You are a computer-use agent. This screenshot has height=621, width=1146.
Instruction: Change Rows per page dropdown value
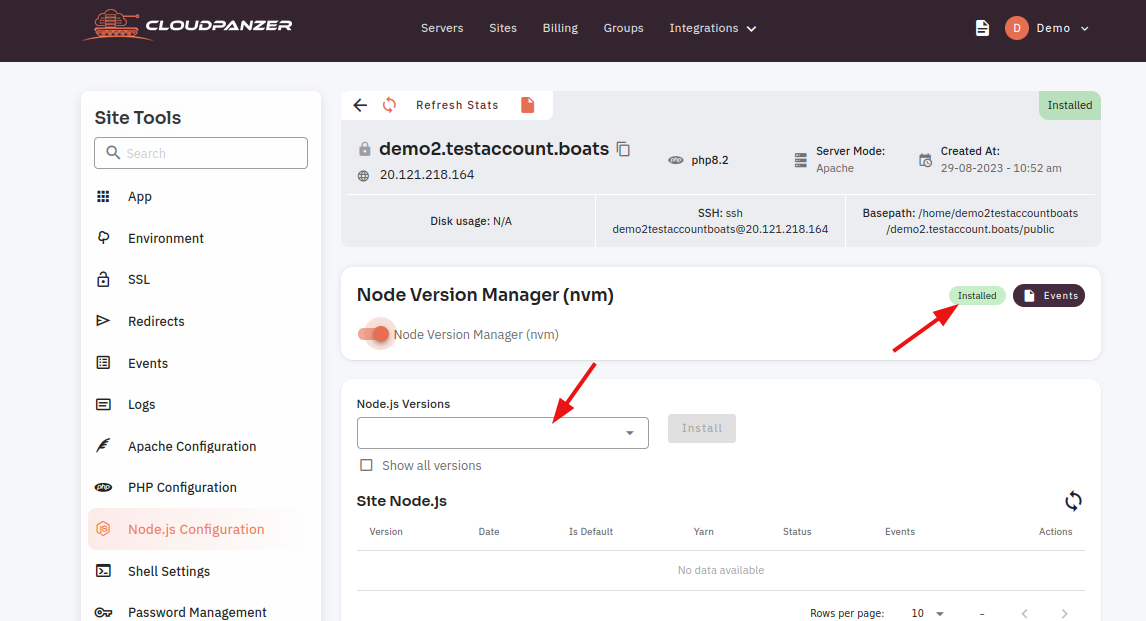(927, 614)
